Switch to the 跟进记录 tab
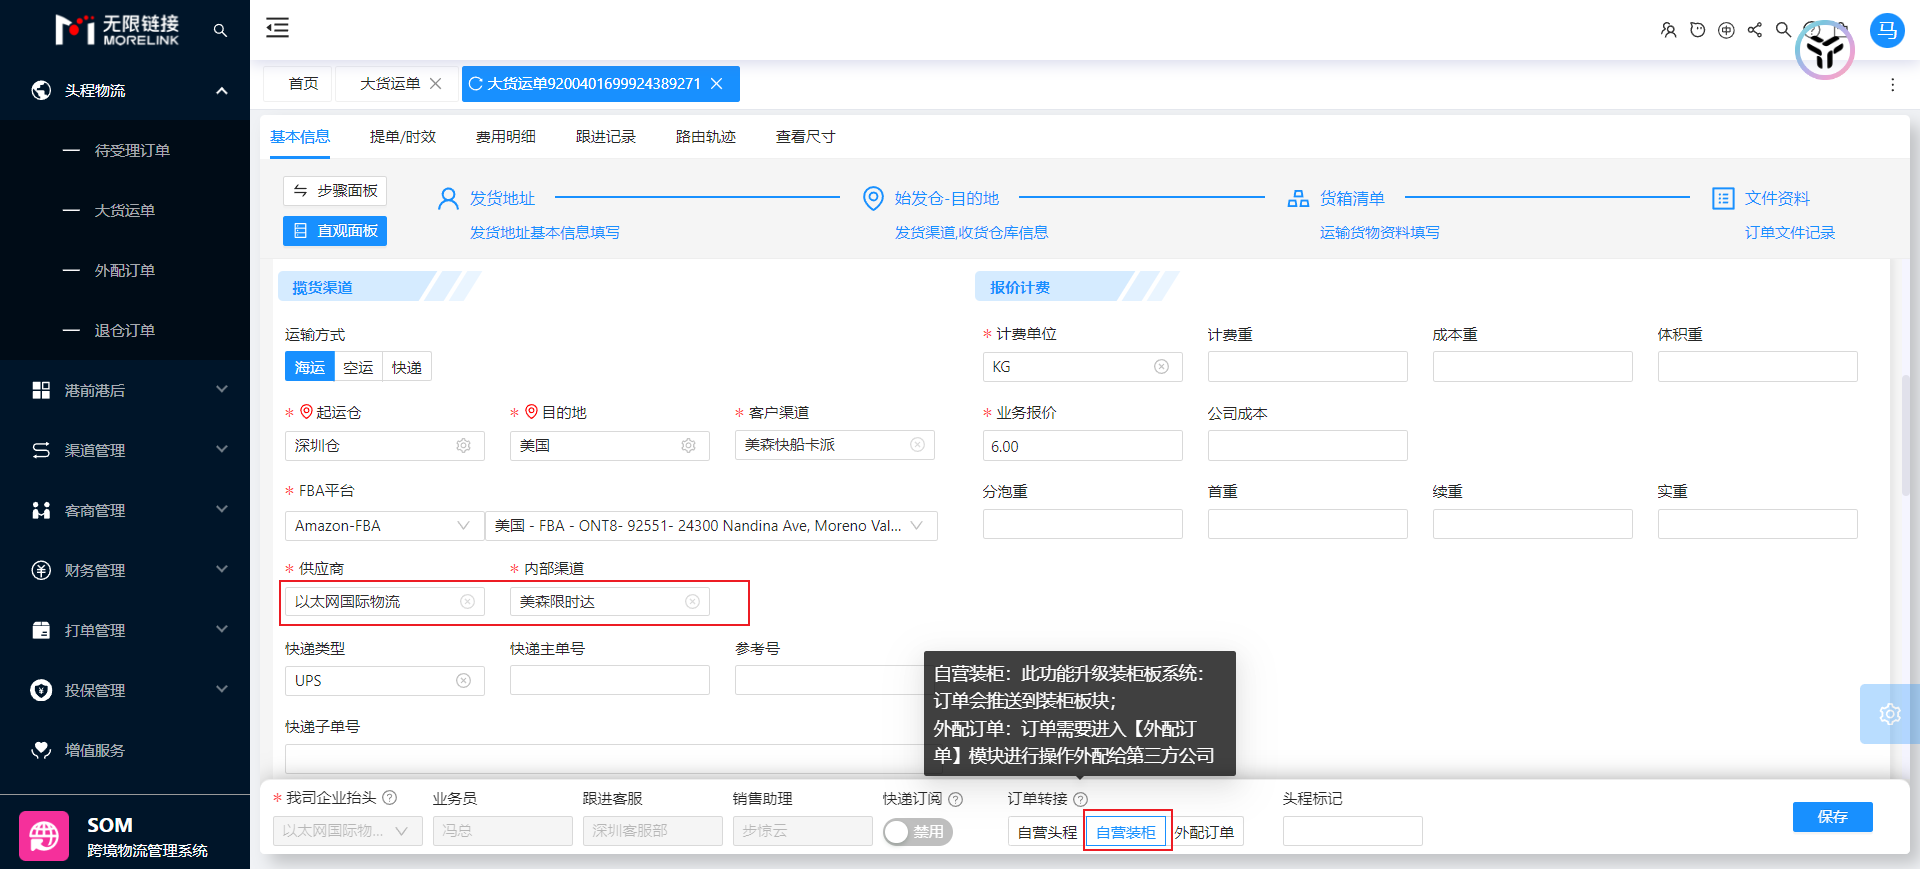 click(606, 137)
